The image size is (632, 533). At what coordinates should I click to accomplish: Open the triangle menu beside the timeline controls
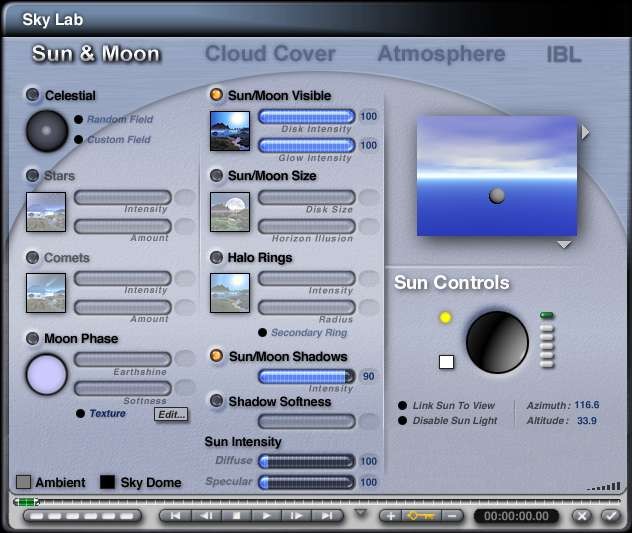click(361, 514)
